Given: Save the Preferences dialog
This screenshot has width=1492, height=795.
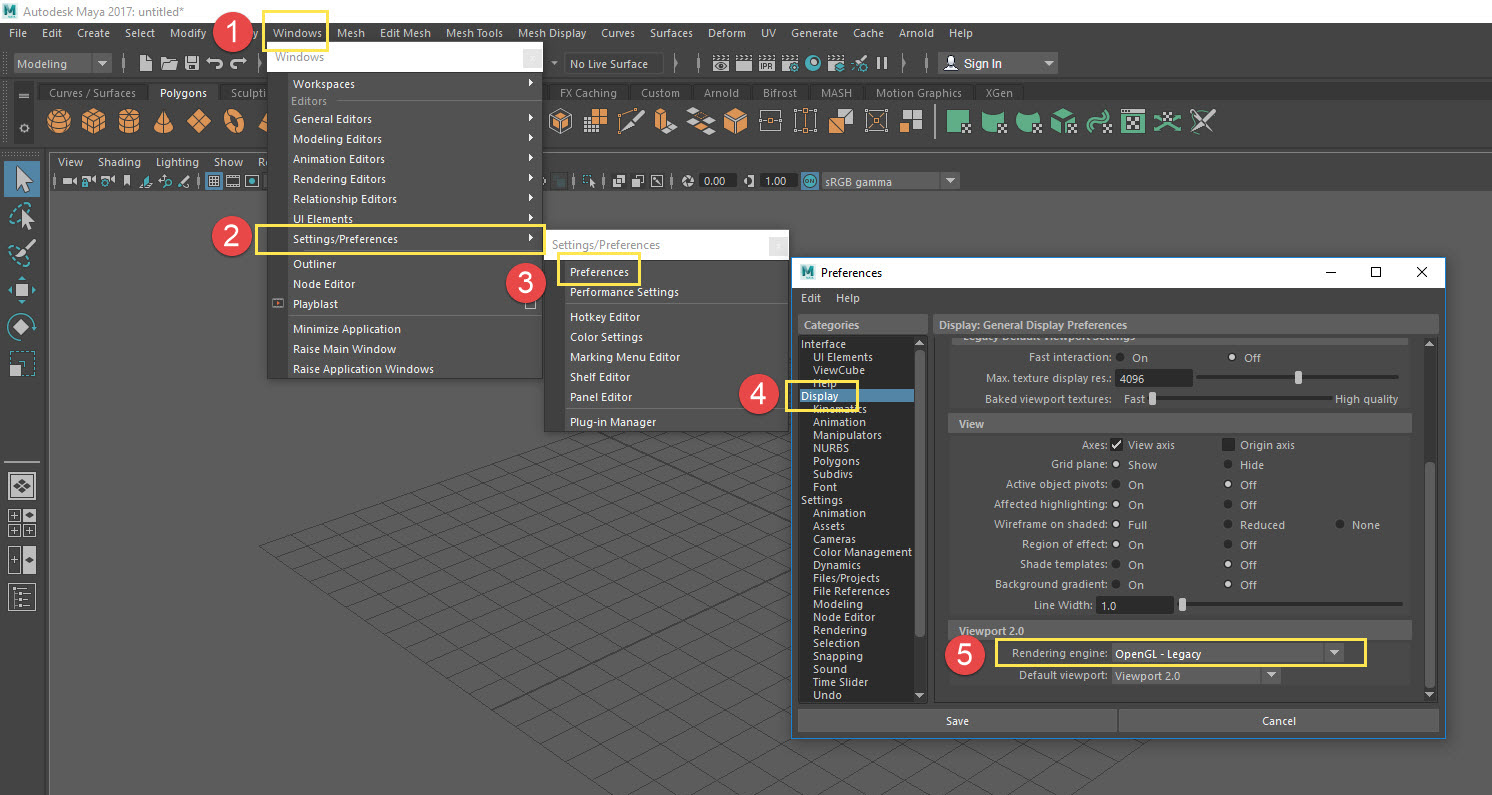Looking at the screenshot, I should tap(957, 721).
